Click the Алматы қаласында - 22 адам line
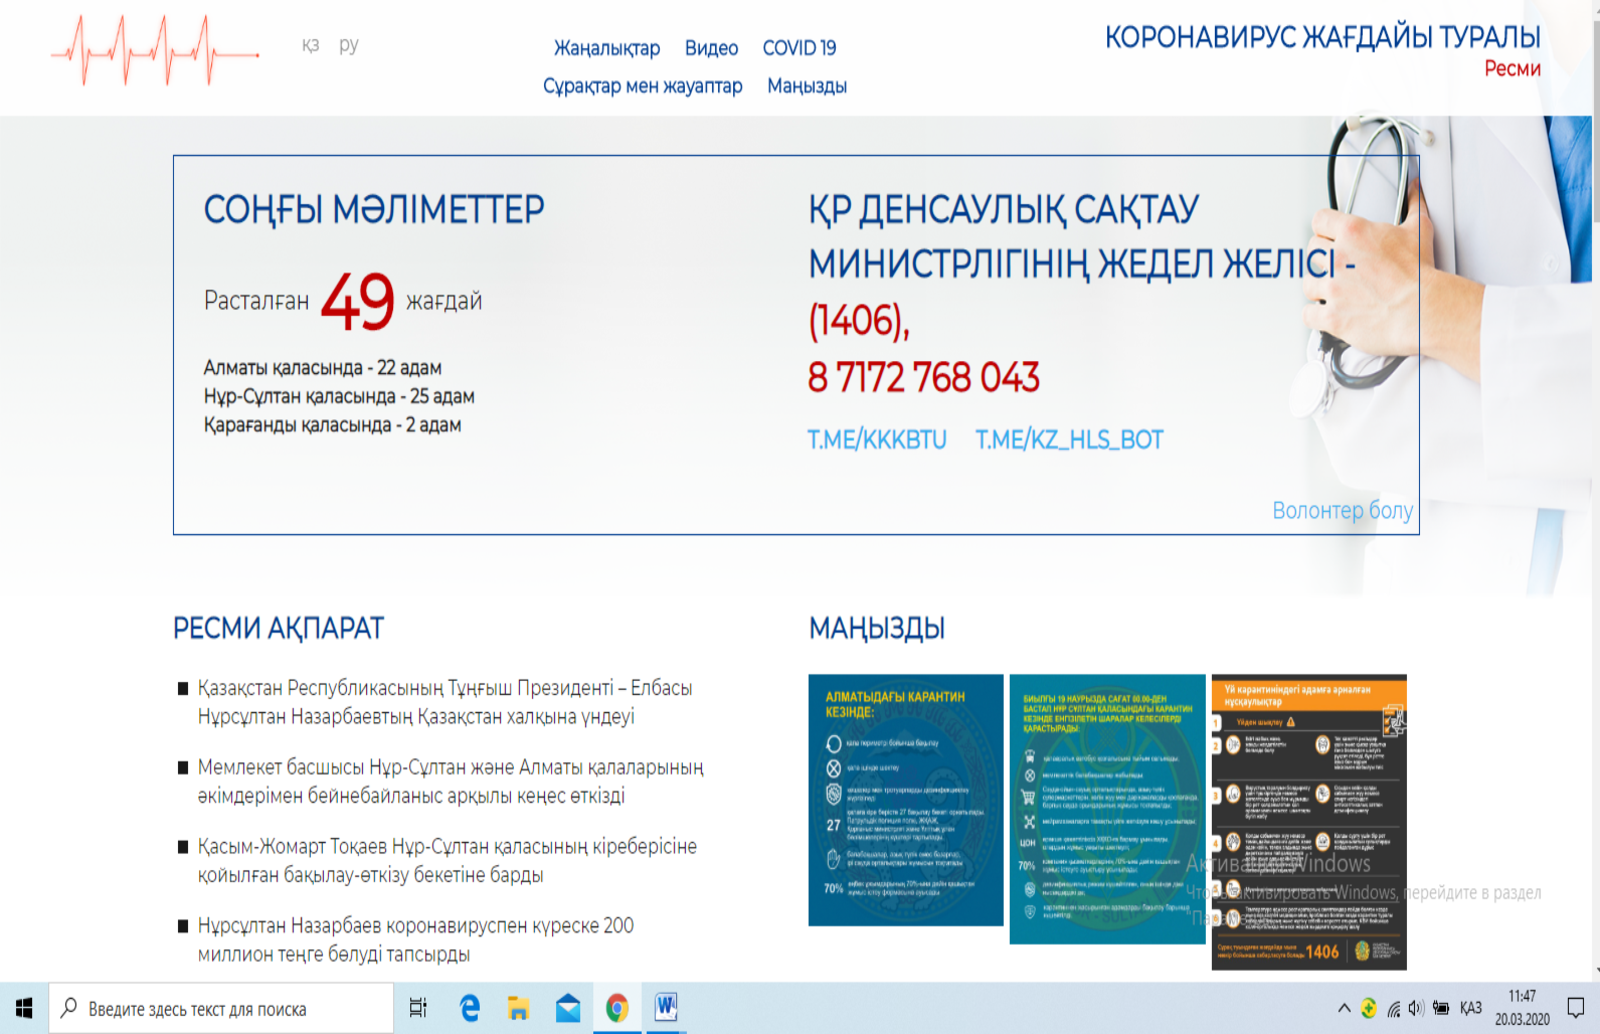The height and width of the screenshot is (1034, 1600). [x=322, y=368]
